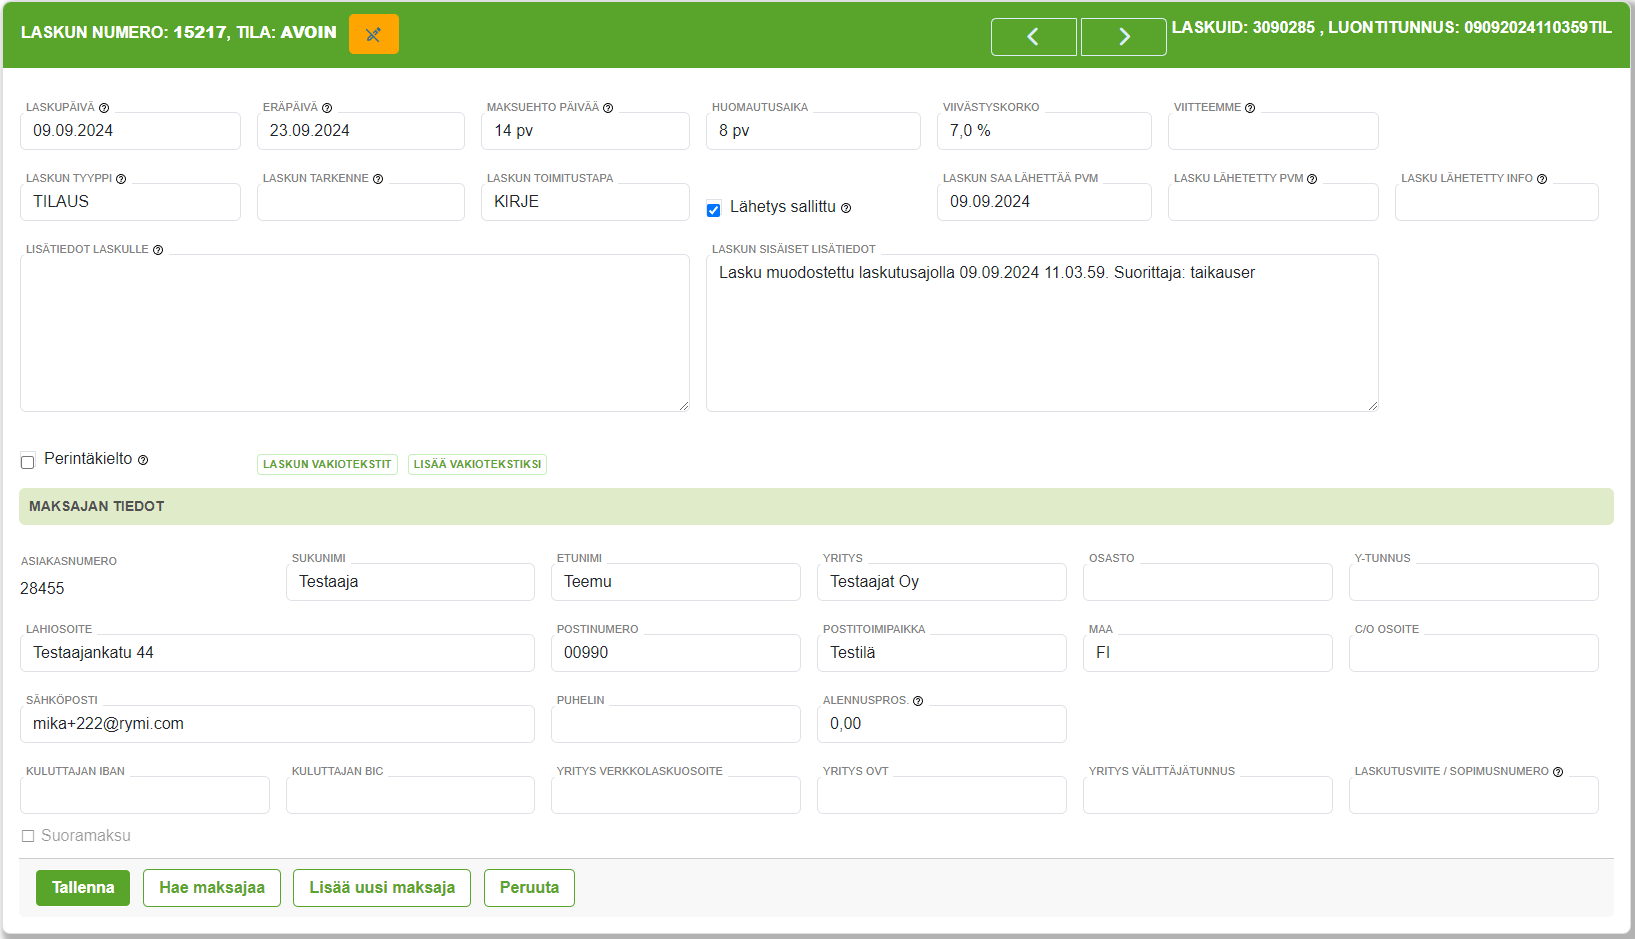Click the Etunimi field

[x=676, y=582]
